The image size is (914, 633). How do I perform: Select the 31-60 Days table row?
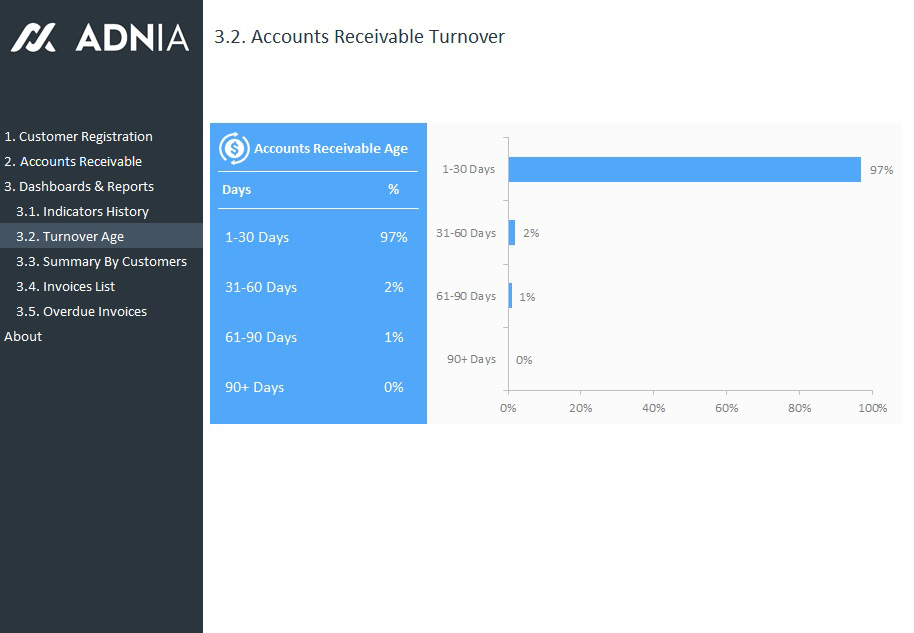point(317,288)
